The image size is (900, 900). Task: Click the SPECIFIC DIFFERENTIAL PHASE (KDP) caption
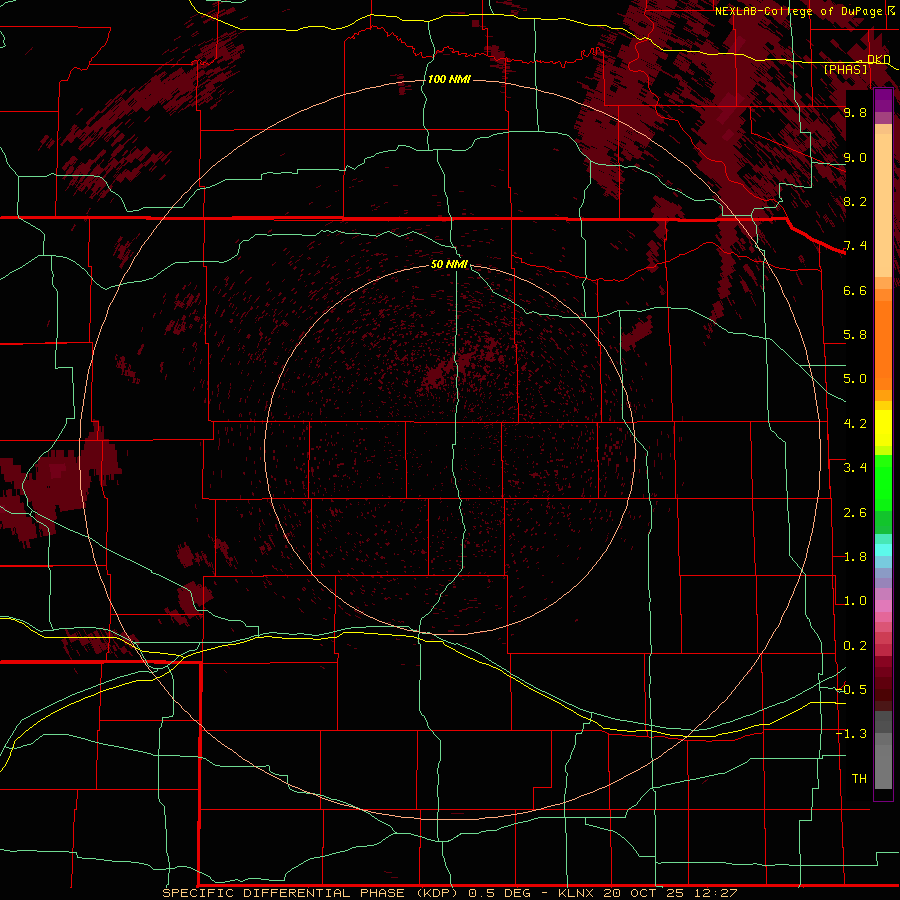tap(311, 893)
